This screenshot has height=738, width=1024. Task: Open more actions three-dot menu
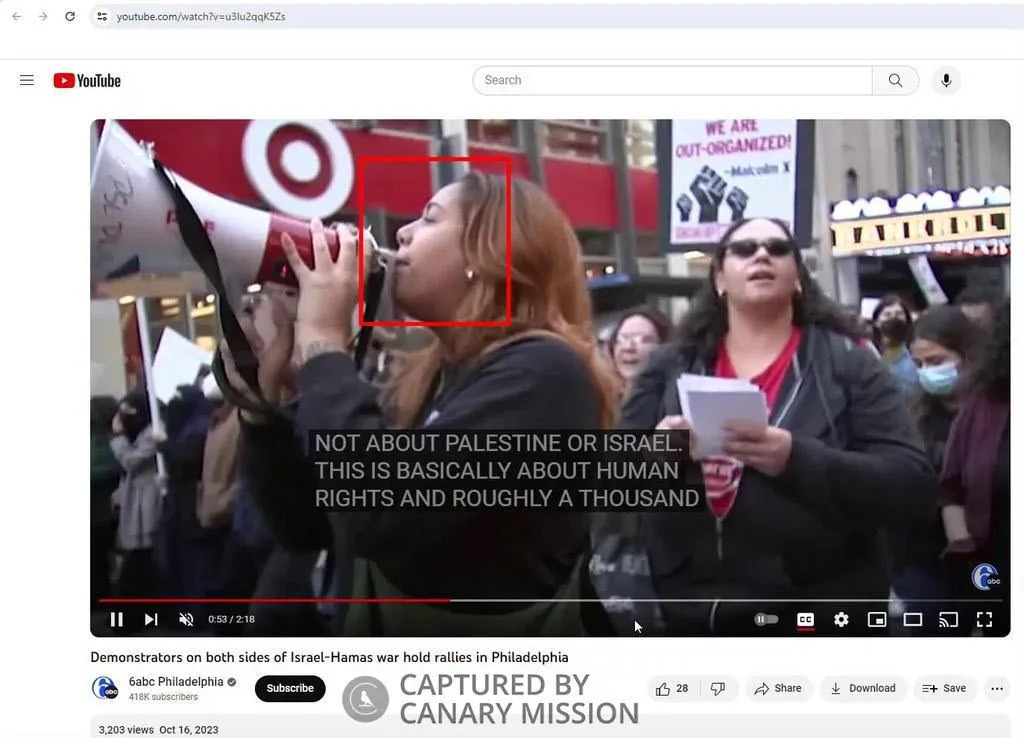click(x=997, y=688)
